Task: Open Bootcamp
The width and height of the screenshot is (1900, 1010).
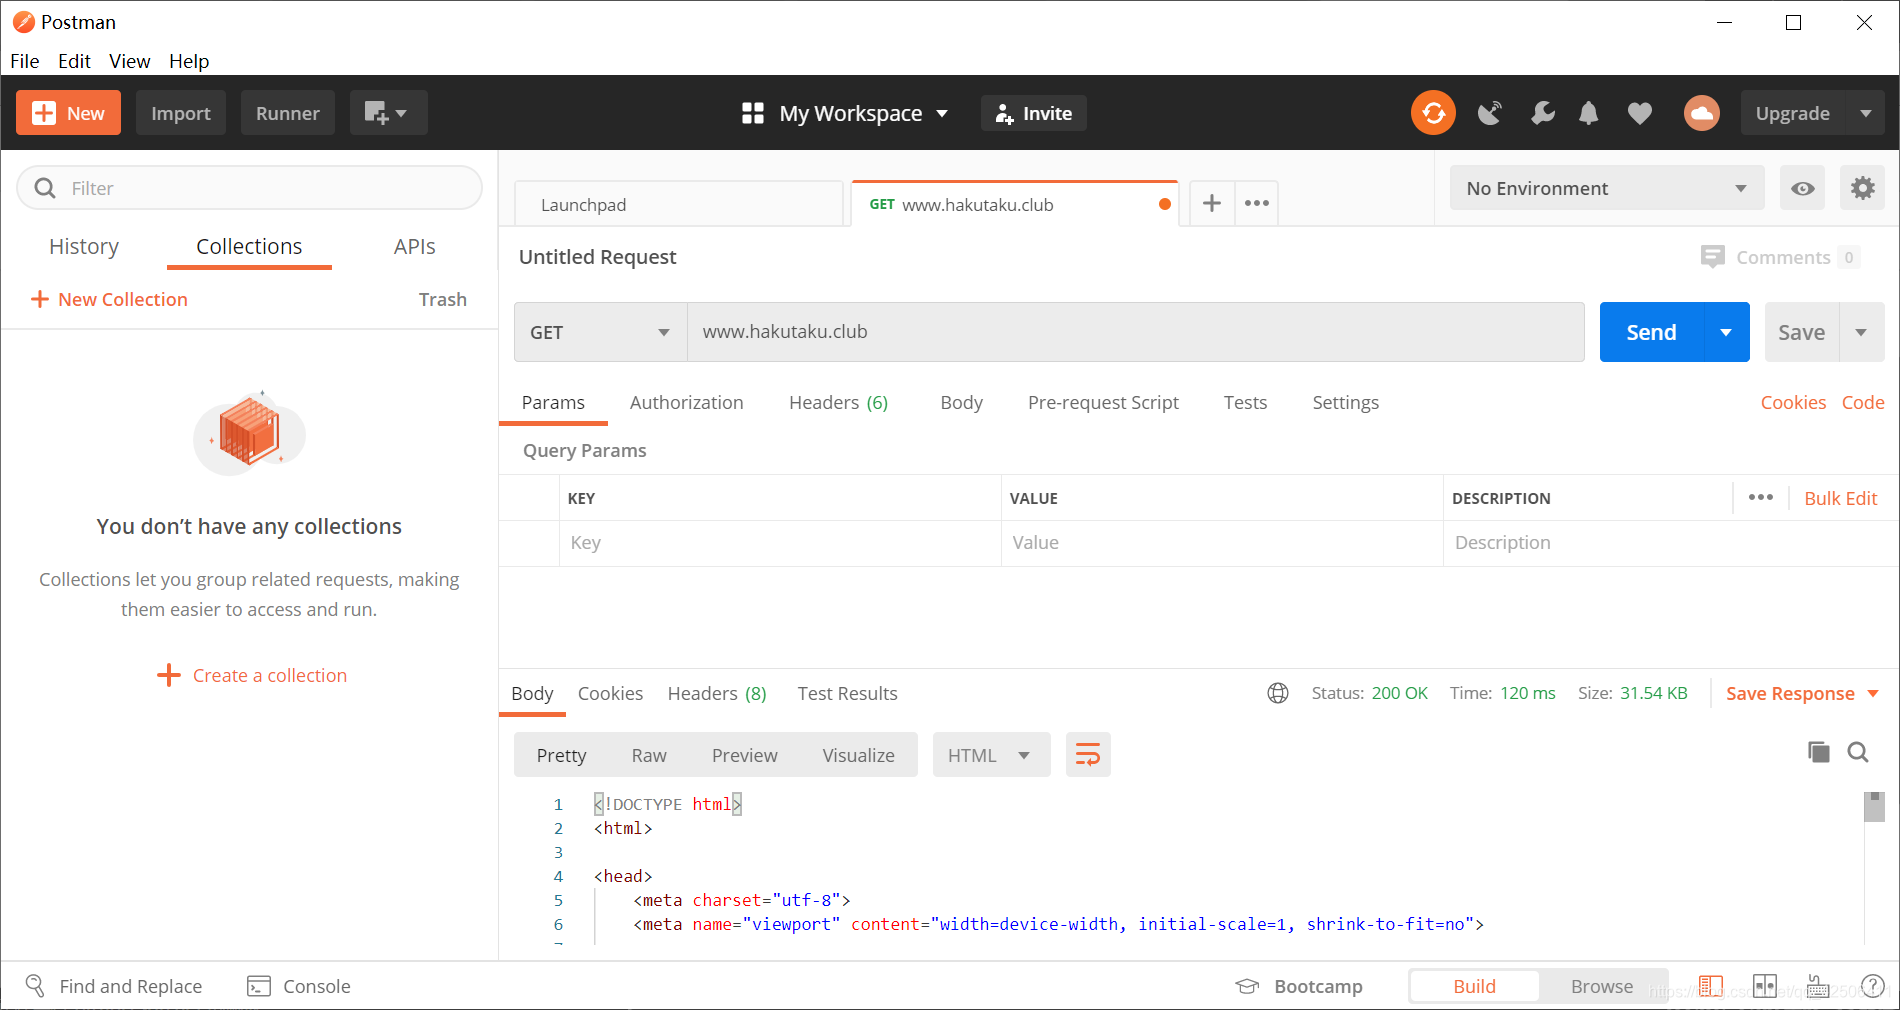Action: [1299, 986]
